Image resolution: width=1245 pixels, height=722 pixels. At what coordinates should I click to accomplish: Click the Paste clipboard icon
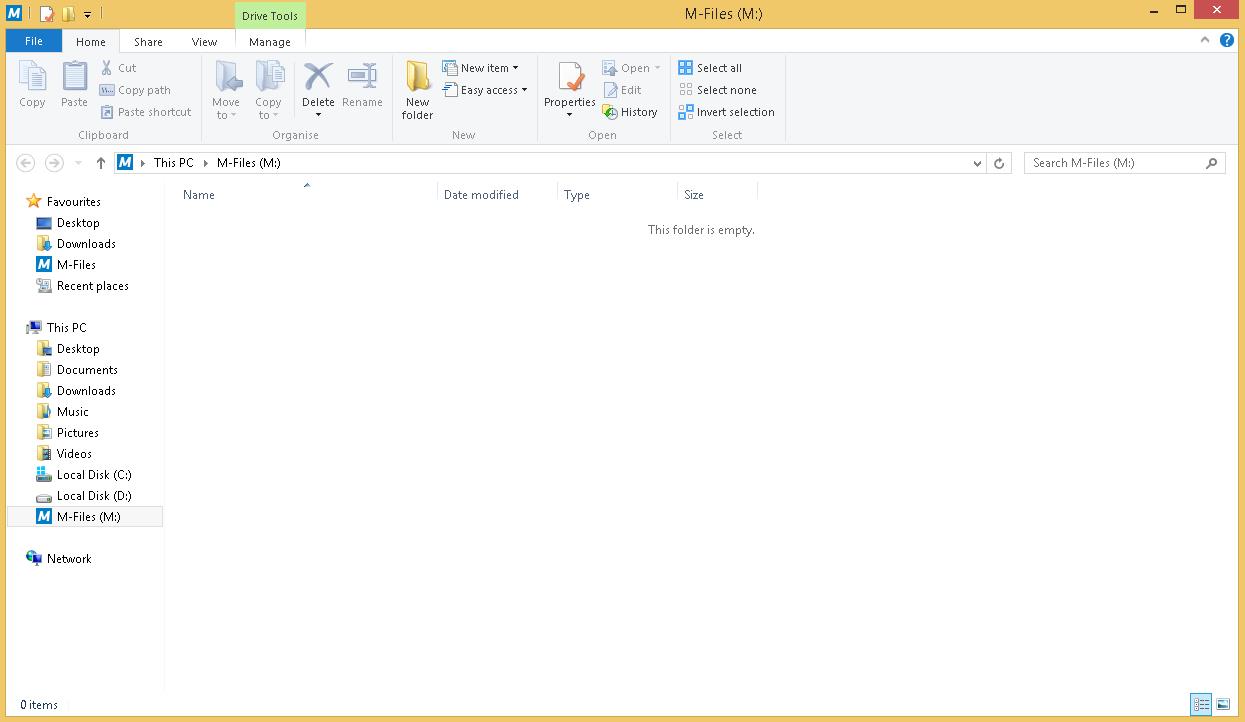(74, 77)
